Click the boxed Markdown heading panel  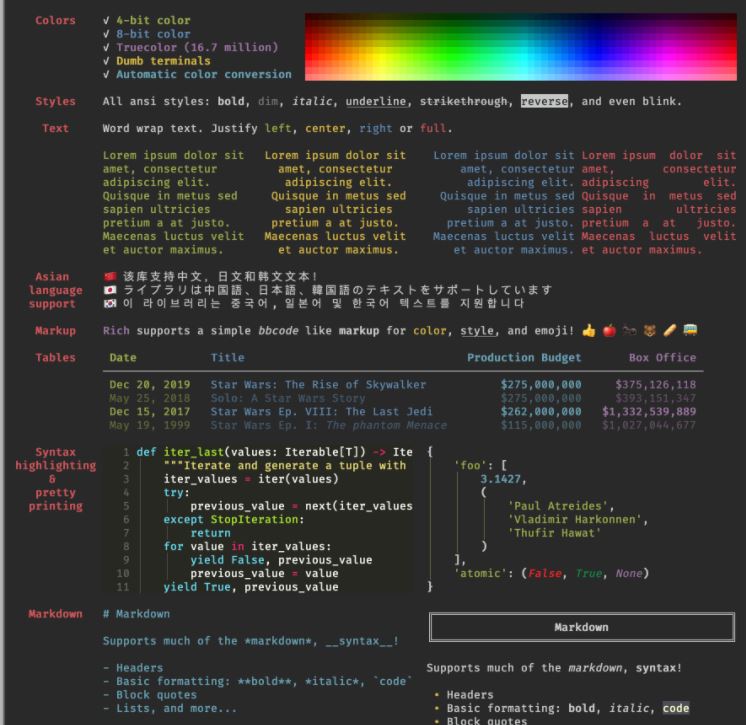(x=581, y=627)
